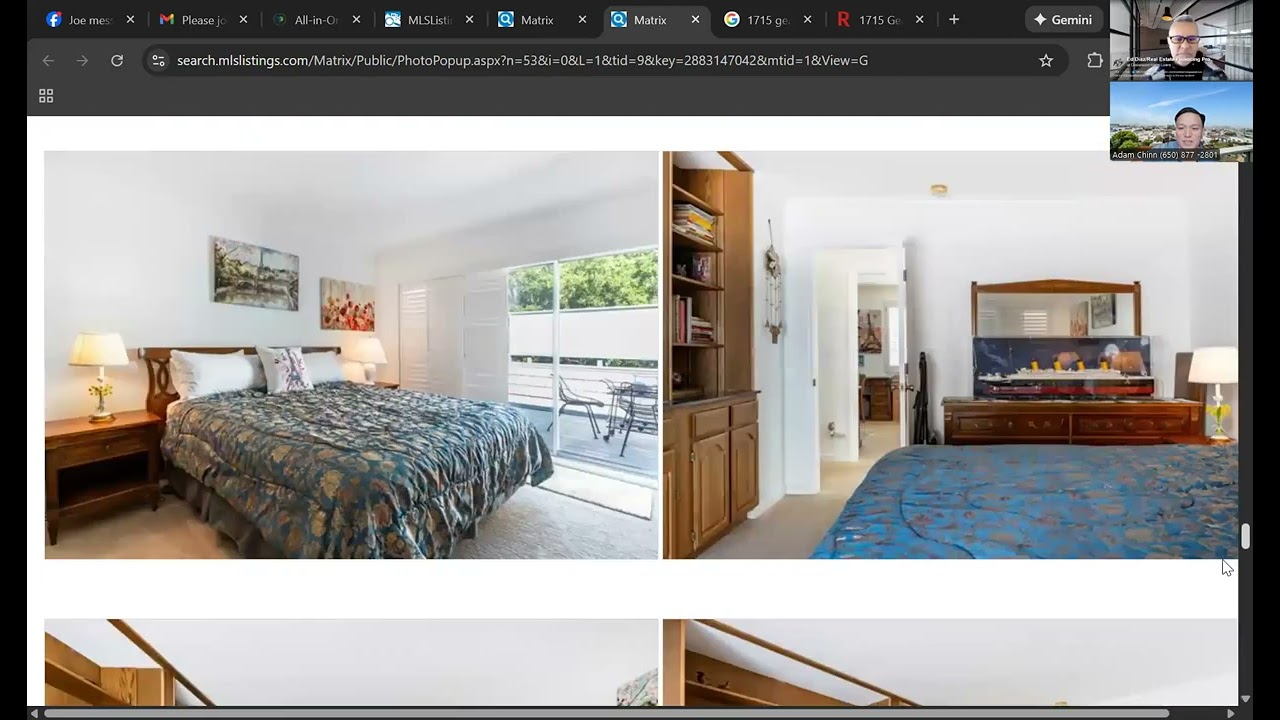Click the horizontal scroll right arrow
This screenshot has width=1280, height=720.
pyautogui.click(x=1231, y=713)
